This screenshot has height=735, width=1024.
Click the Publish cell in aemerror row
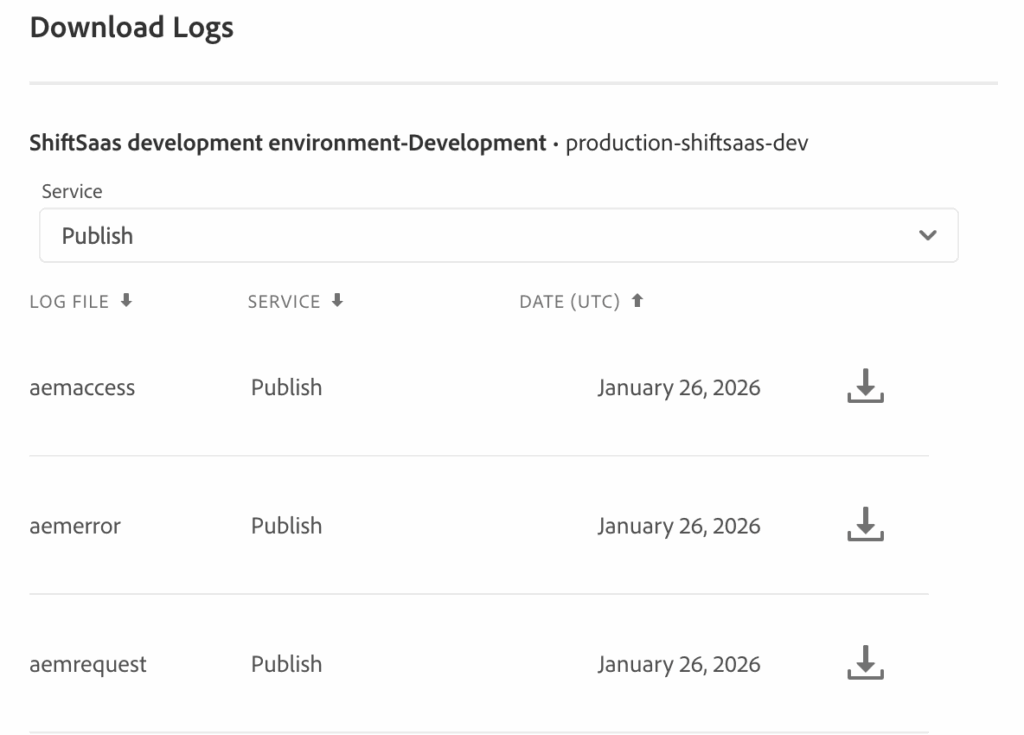tap(286, 526)
